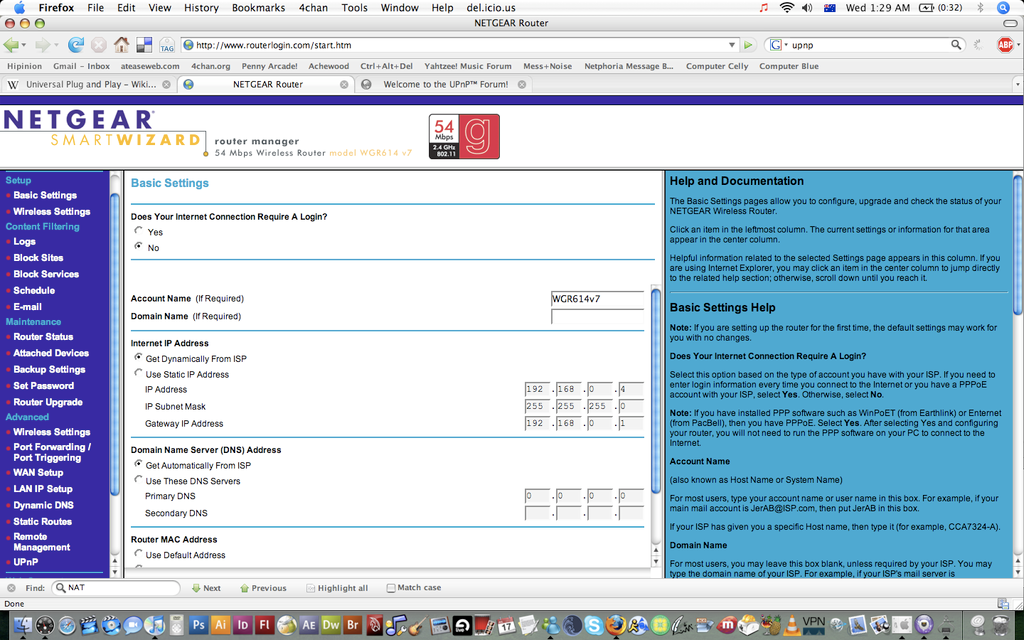Viewport: 1024px width, 640px height.
Task: Select Yes for internet login required
Action: (138, 231)
